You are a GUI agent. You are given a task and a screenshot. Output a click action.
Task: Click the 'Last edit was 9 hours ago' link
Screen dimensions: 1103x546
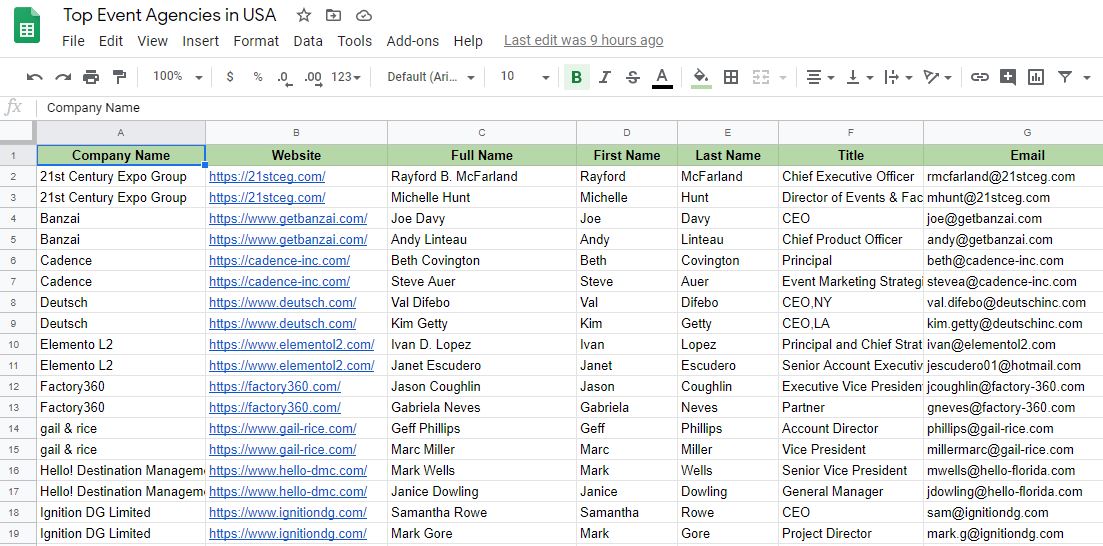(x=583, y=41)
